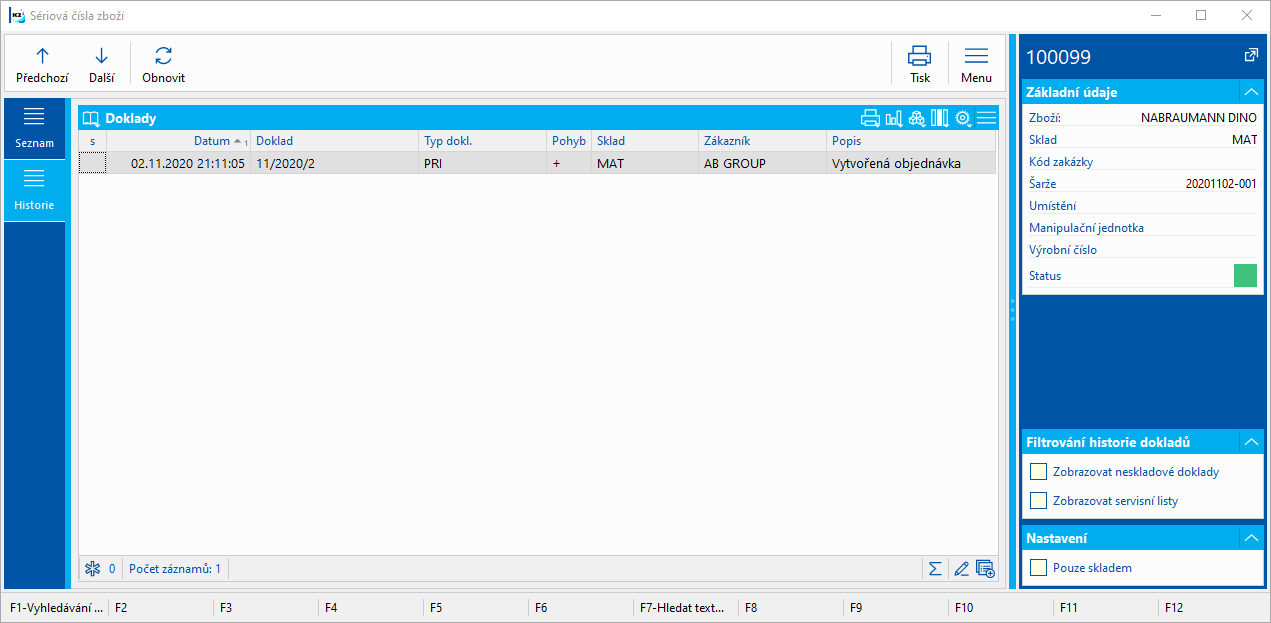Enable Zobrazovat neskladové doklady checkbox
1271x623 pixels.
1038,471
